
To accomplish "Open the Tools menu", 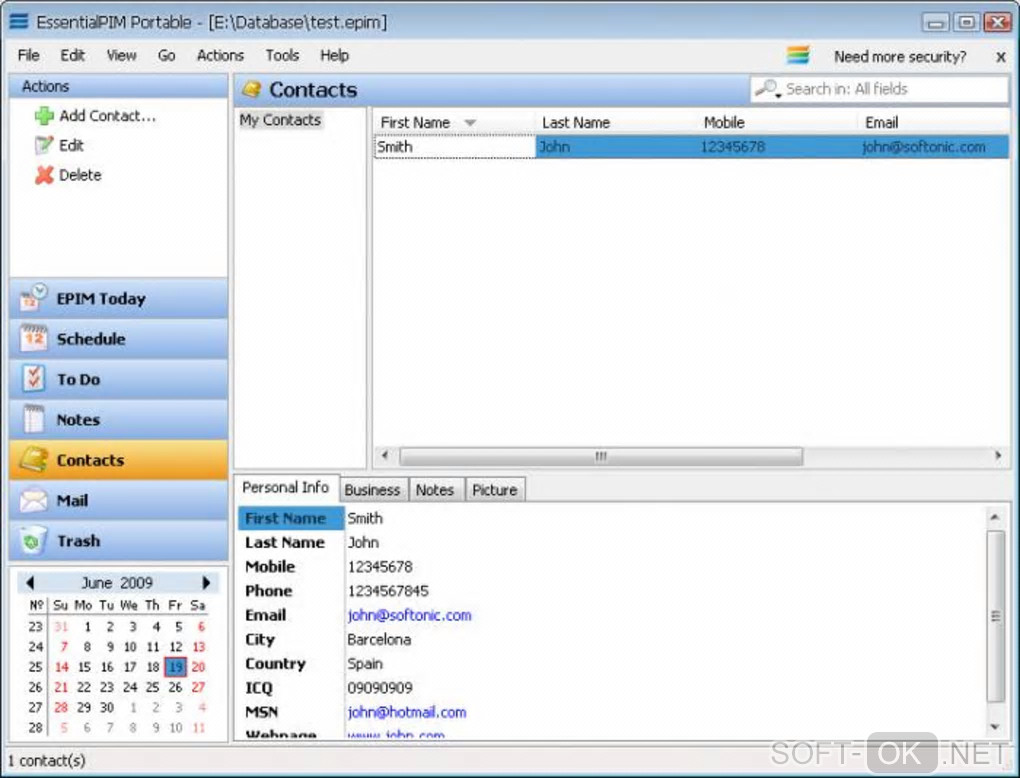I will coord(282,56).
